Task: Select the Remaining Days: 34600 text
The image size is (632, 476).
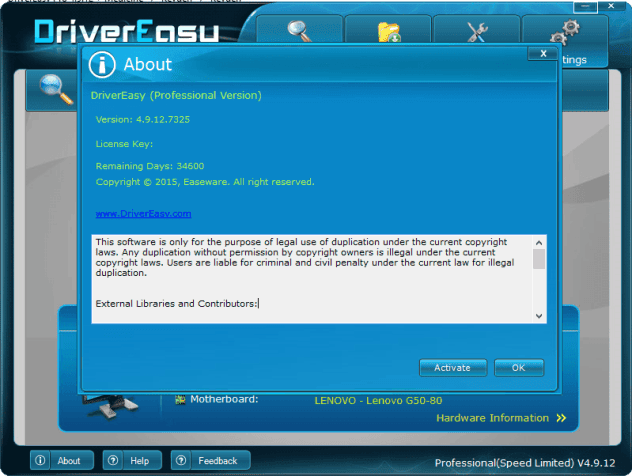Action: tap(150, 166)
